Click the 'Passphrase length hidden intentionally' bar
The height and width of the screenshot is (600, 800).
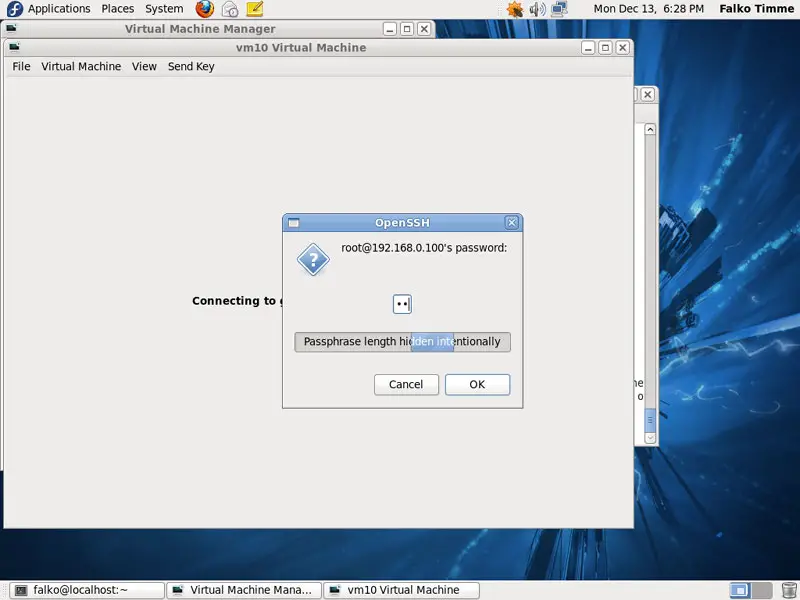(x=402, y=342)
